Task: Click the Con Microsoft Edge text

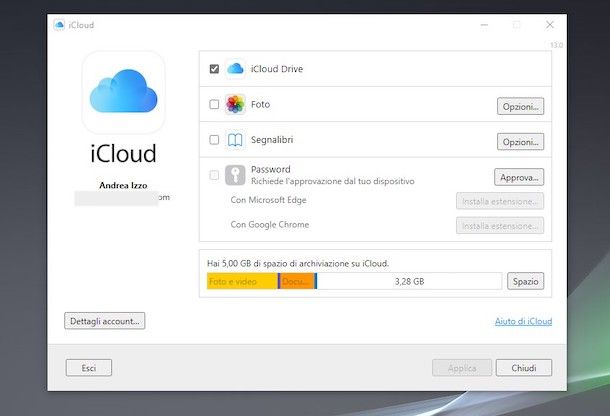Action: (x=268, y=200)
